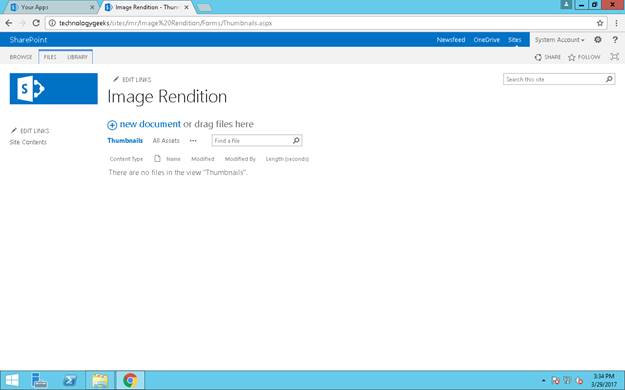
Task: Open the Newsfeed link
Action: point(451,40)
